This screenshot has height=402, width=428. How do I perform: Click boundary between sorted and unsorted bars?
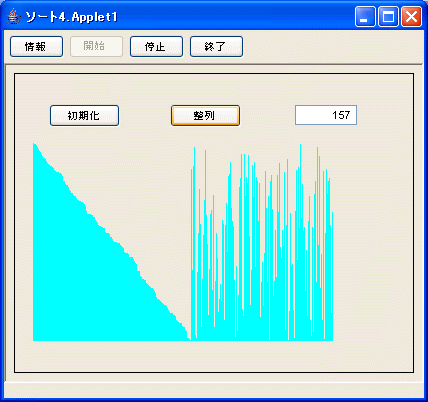(x=191, y=337)
